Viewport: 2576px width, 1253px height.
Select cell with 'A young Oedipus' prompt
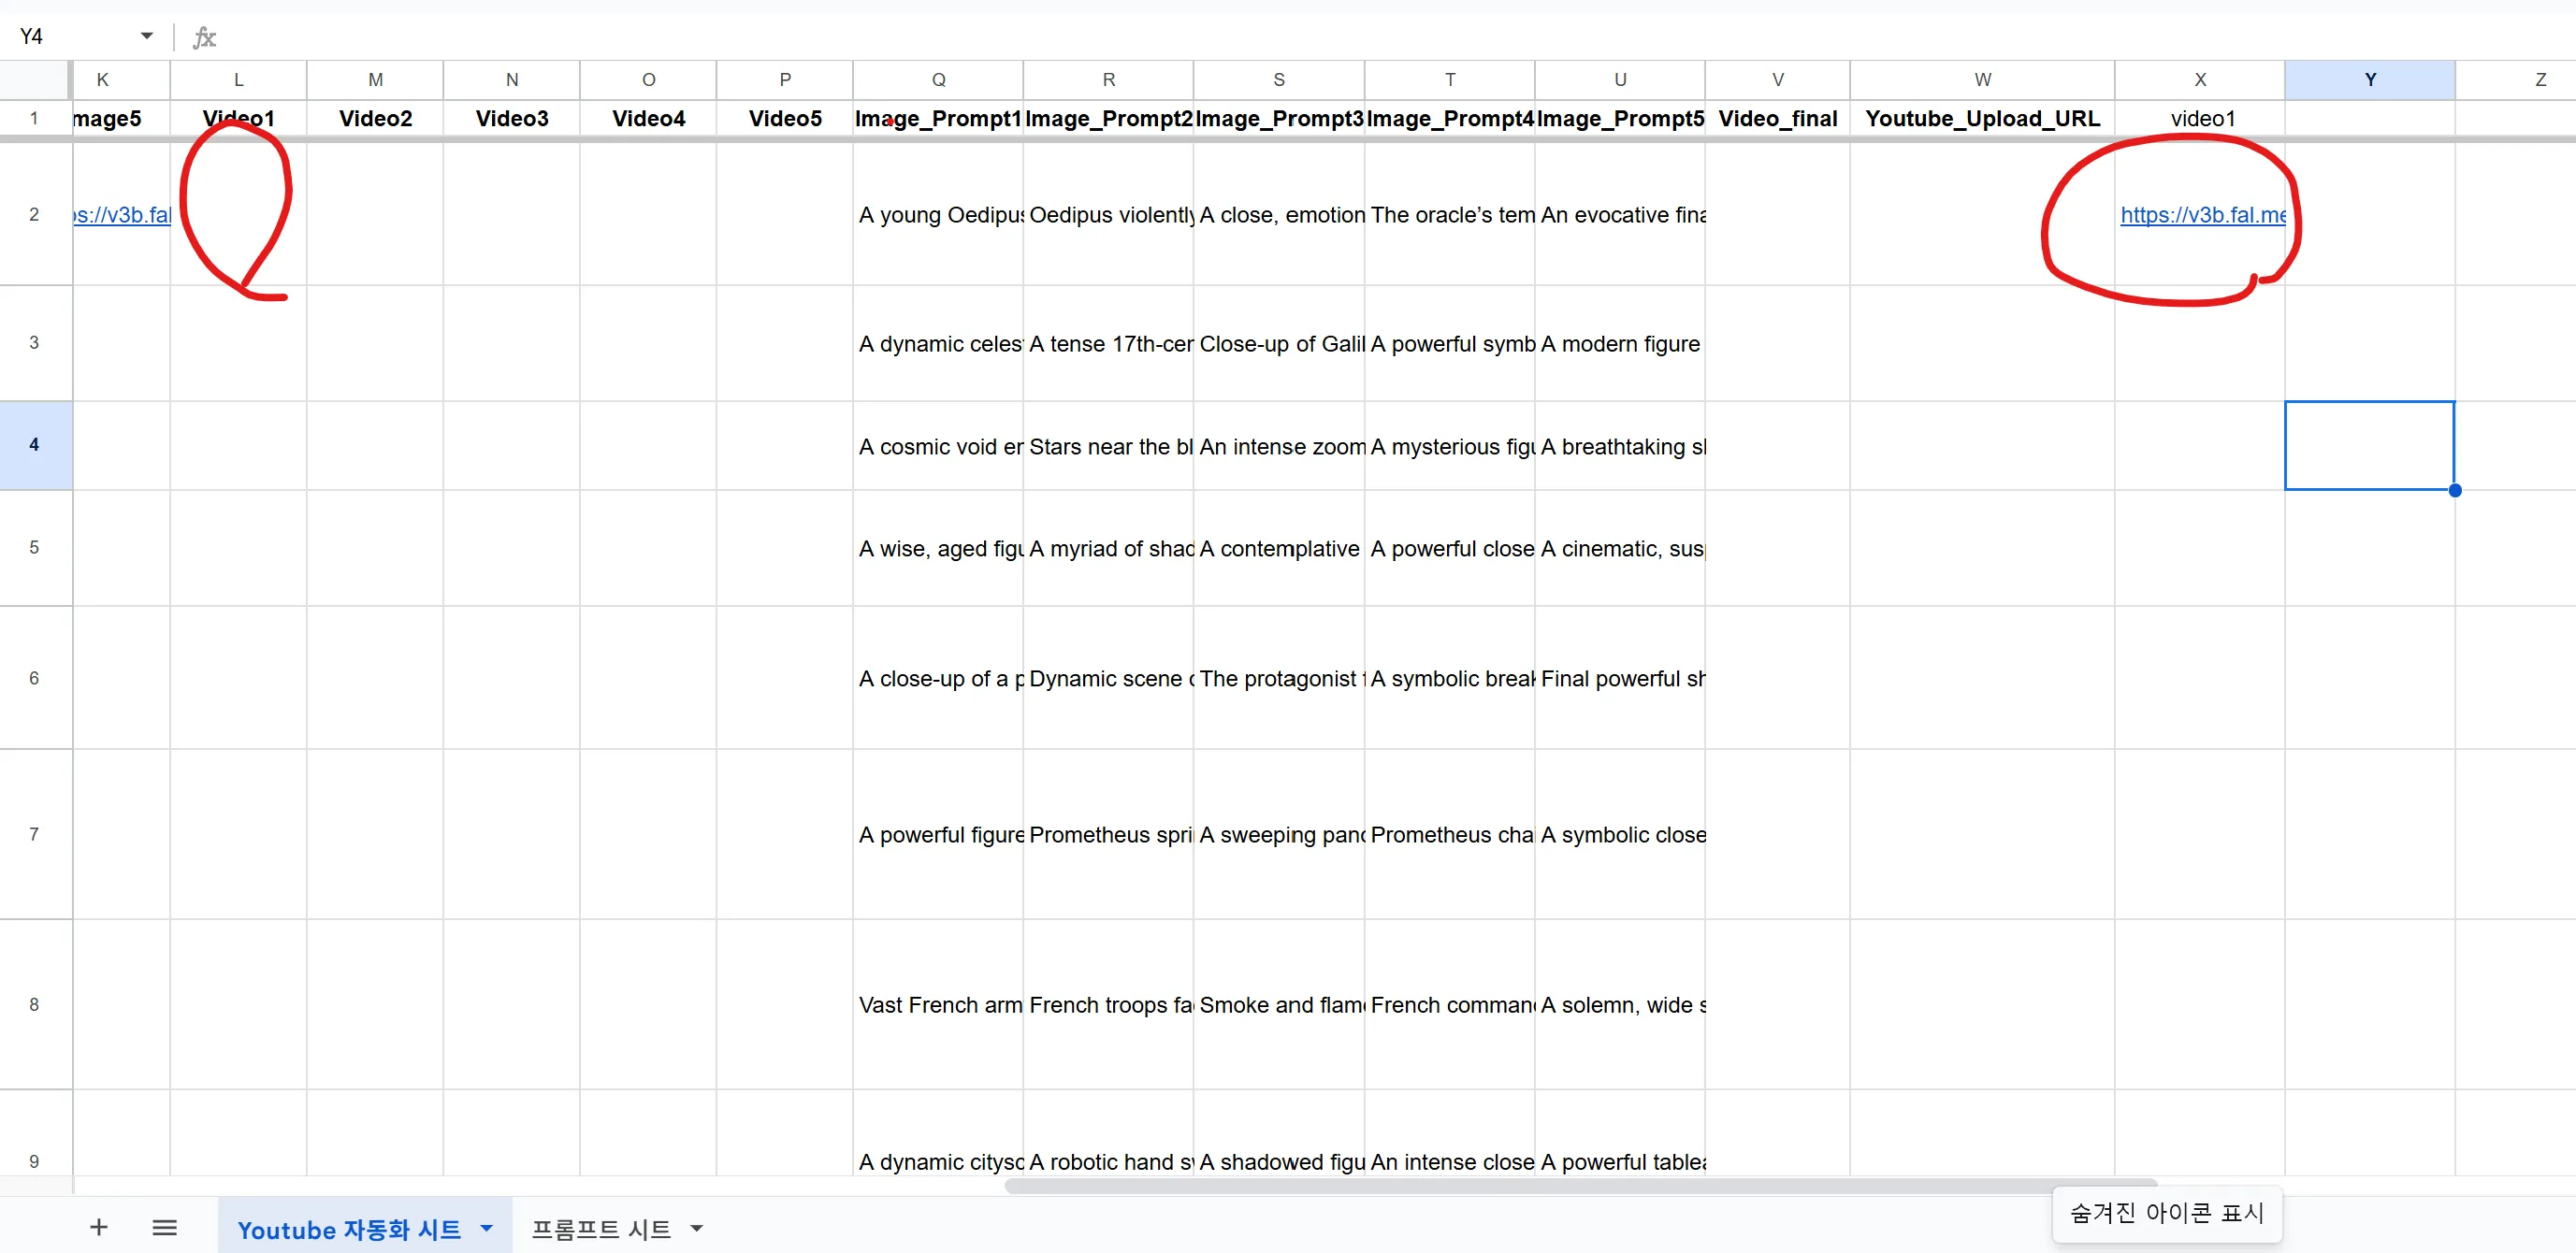tap(938, 214)
